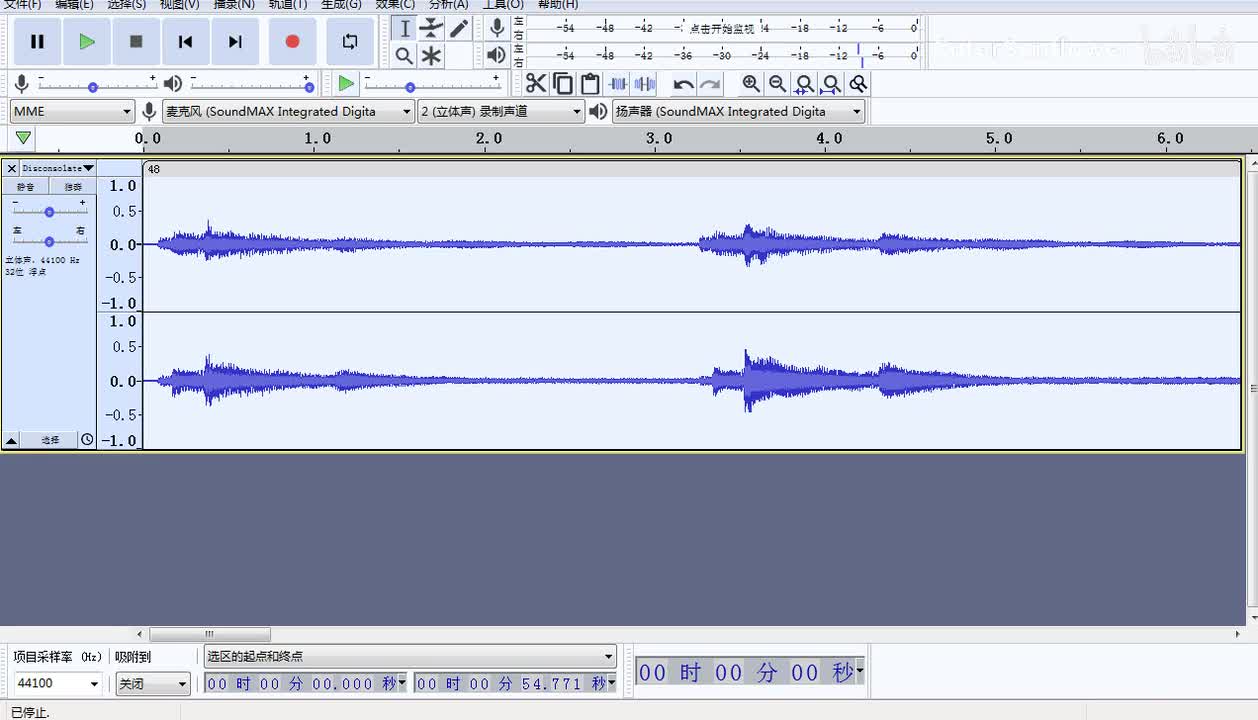
Task: Click the recording meter microphone icon
Action: point(497,28)
